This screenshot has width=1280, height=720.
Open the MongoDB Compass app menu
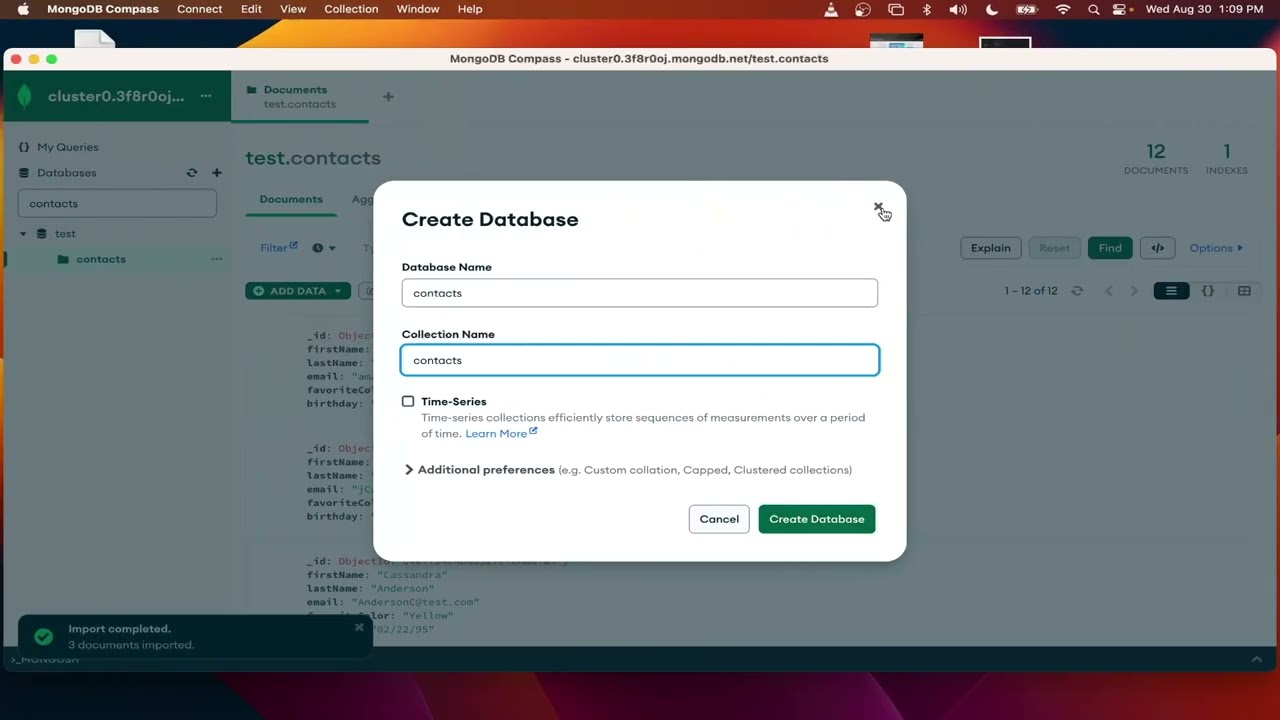point(103,9)
